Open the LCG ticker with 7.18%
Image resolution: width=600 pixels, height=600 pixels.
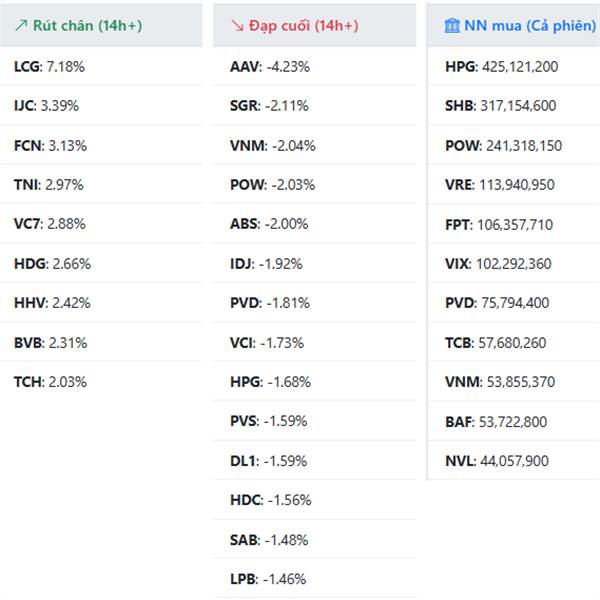point(50,67)
